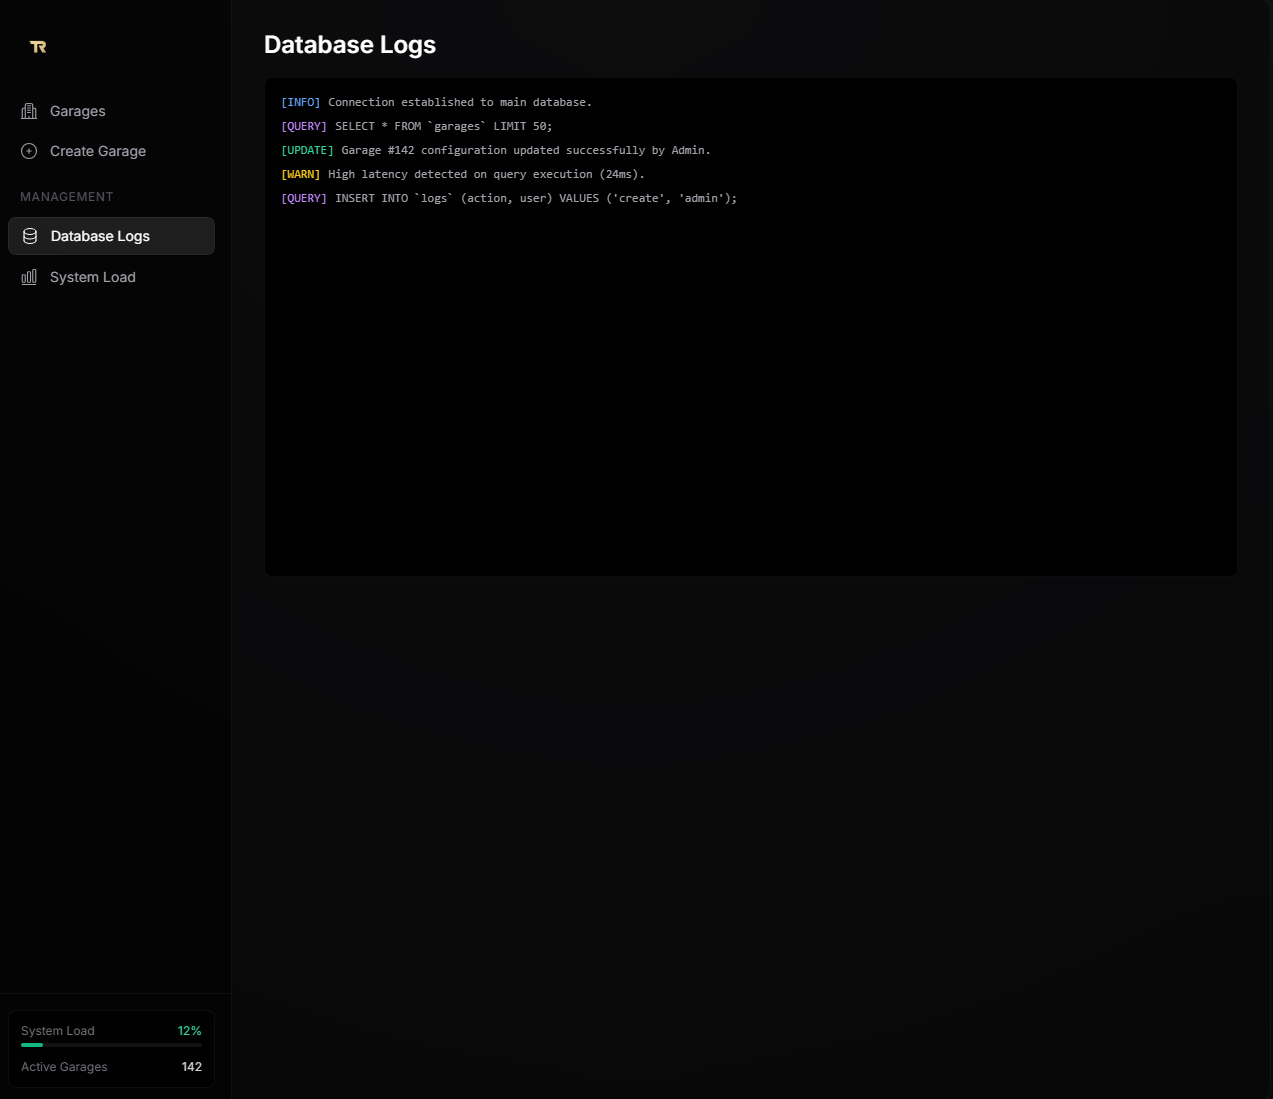Click the 12% system load value
Viewport: 1273px width, 1099px height.
click(190, 1031)
